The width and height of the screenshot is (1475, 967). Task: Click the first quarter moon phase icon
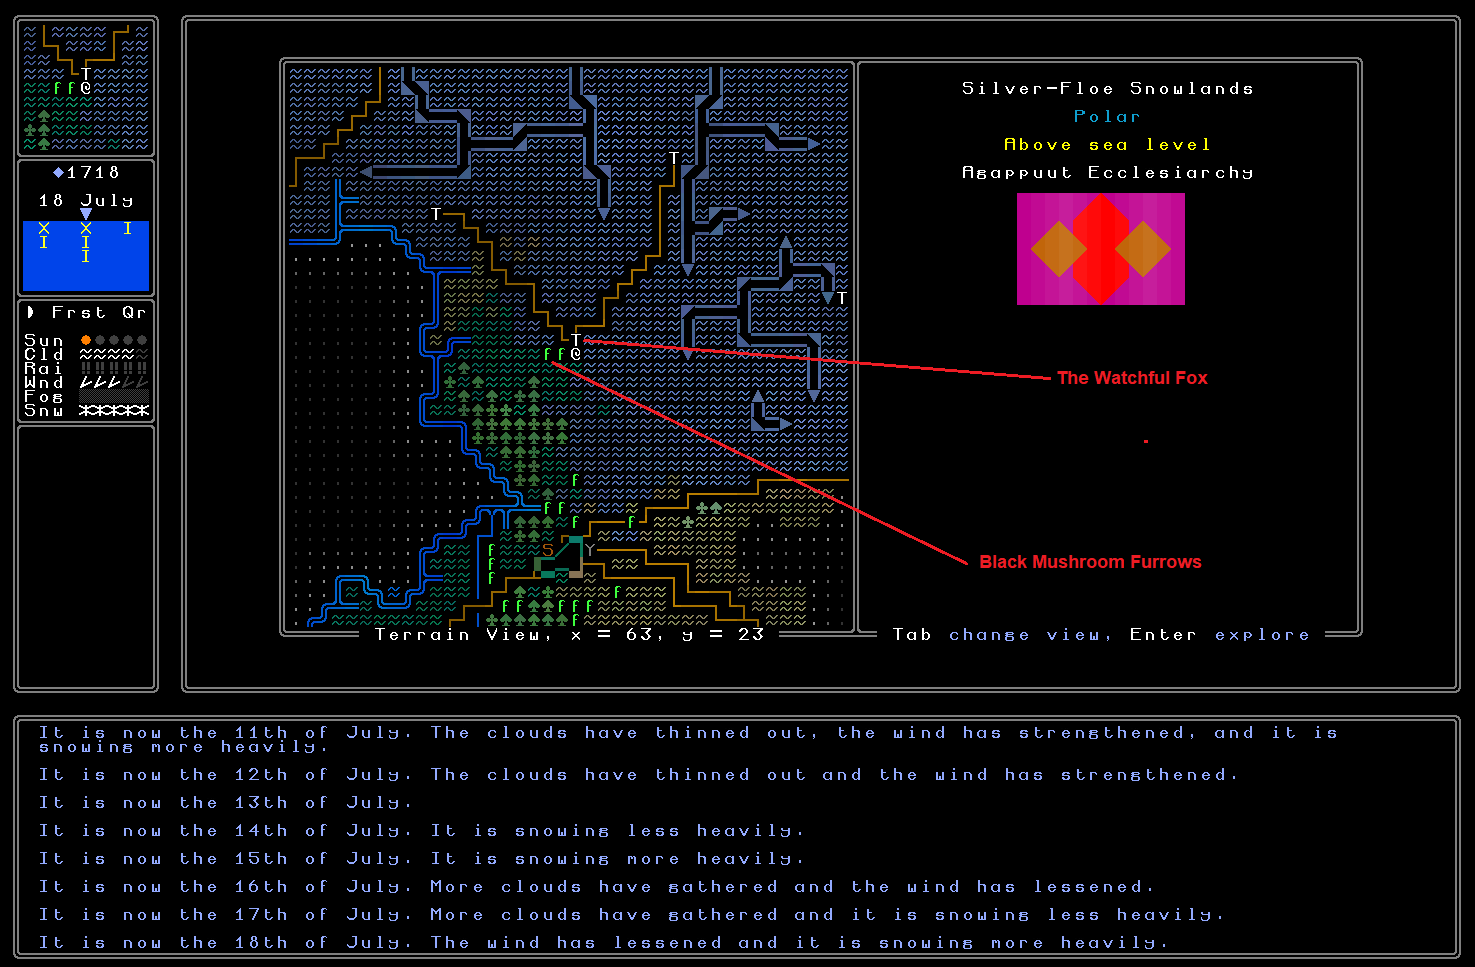click(x=31, y=312)
